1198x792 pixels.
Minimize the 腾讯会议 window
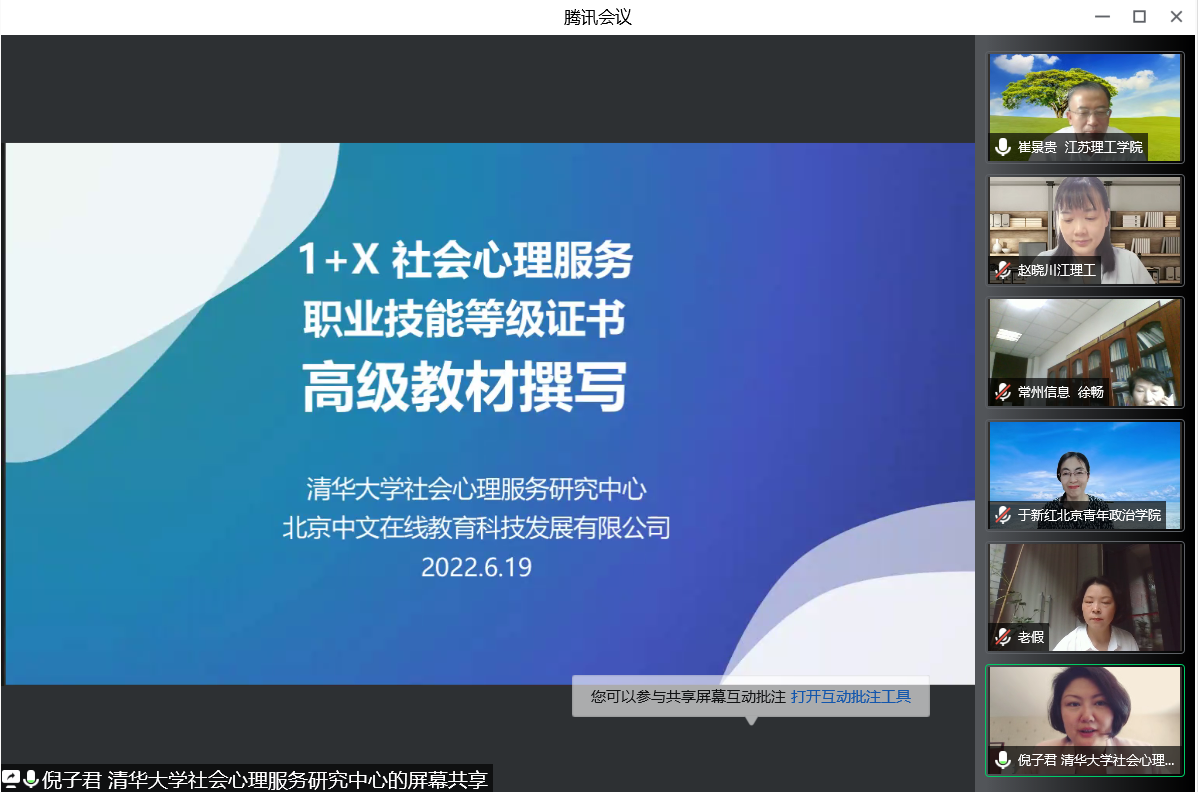coord(1102,17)
